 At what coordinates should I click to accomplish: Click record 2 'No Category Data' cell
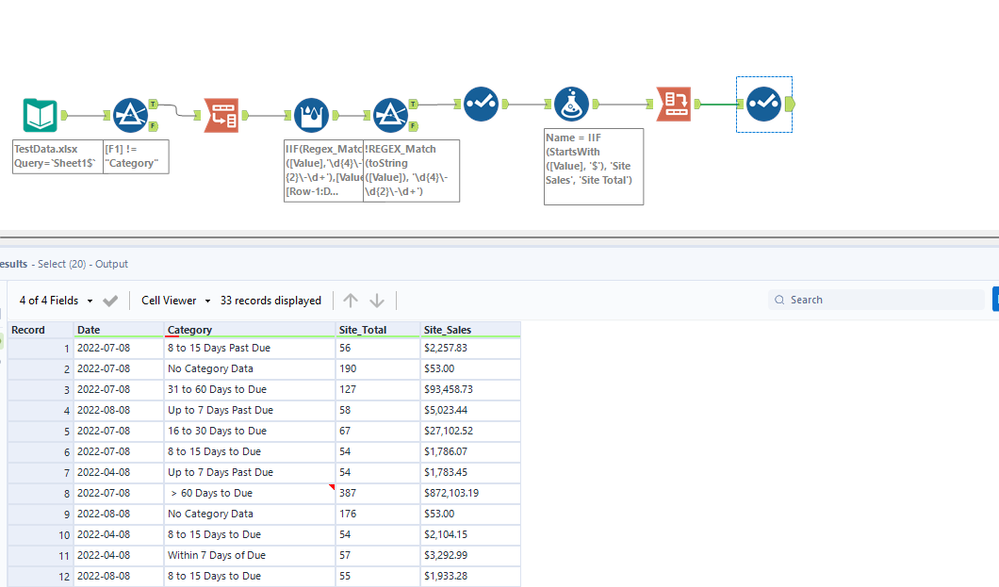click(250, 368)
